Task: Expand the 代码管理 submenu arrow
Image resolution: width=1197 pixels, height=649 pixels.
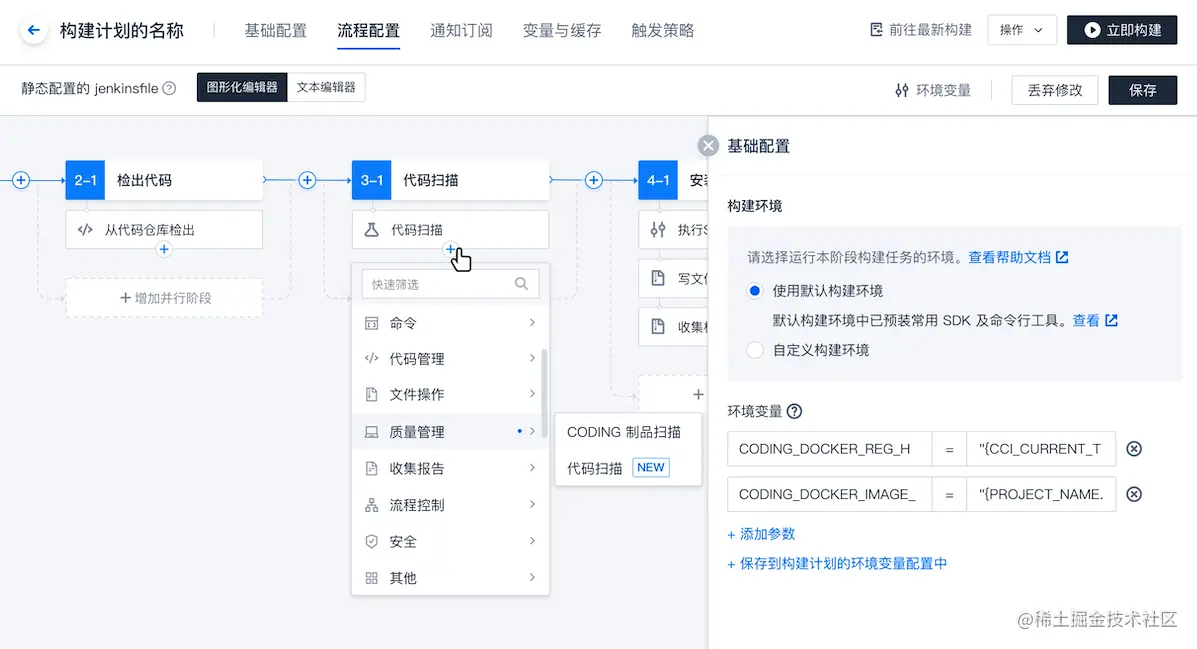Action: click(x=532, y=358)
